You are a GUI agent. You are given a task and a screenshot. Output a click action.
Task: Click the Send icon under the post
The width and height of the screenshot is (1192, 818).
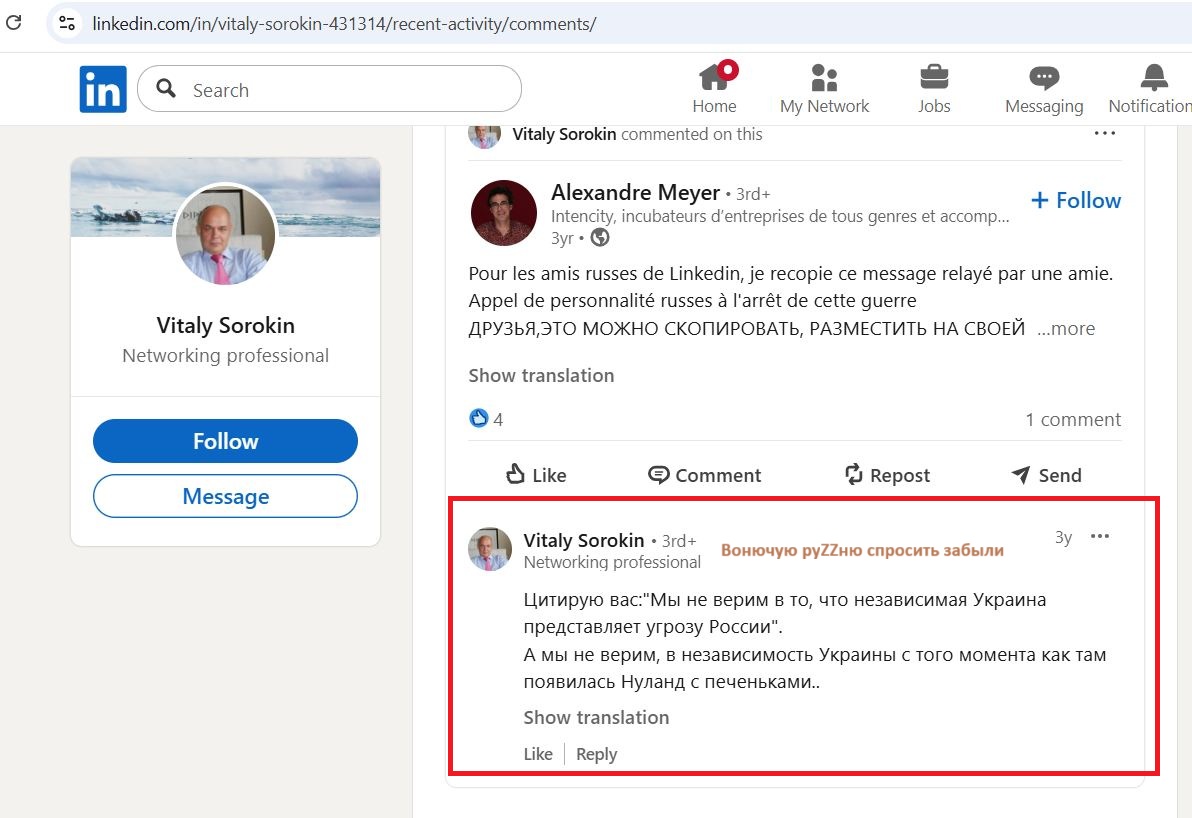click(1045, 474)
